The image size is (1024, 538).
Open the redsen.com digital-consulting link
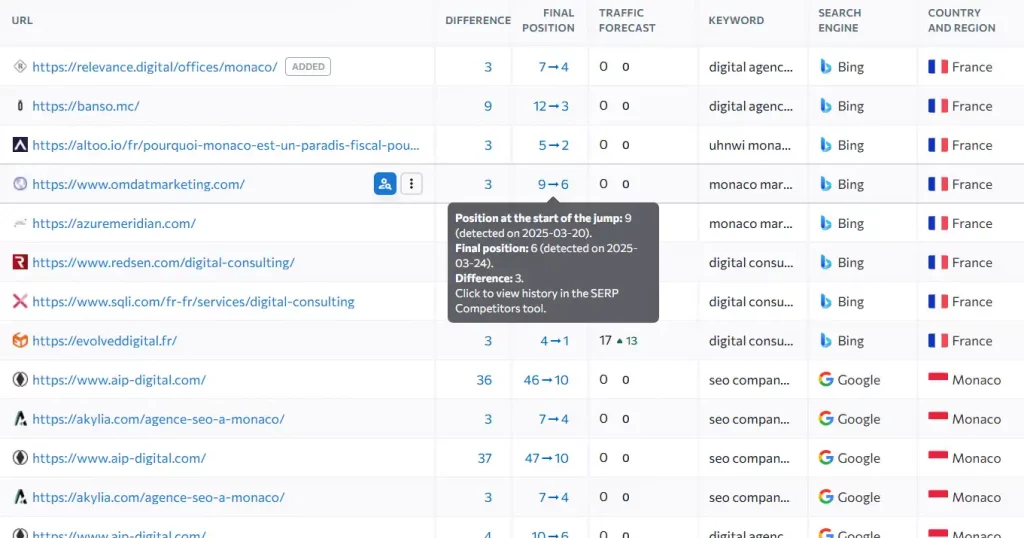click(x=163, y=262)
